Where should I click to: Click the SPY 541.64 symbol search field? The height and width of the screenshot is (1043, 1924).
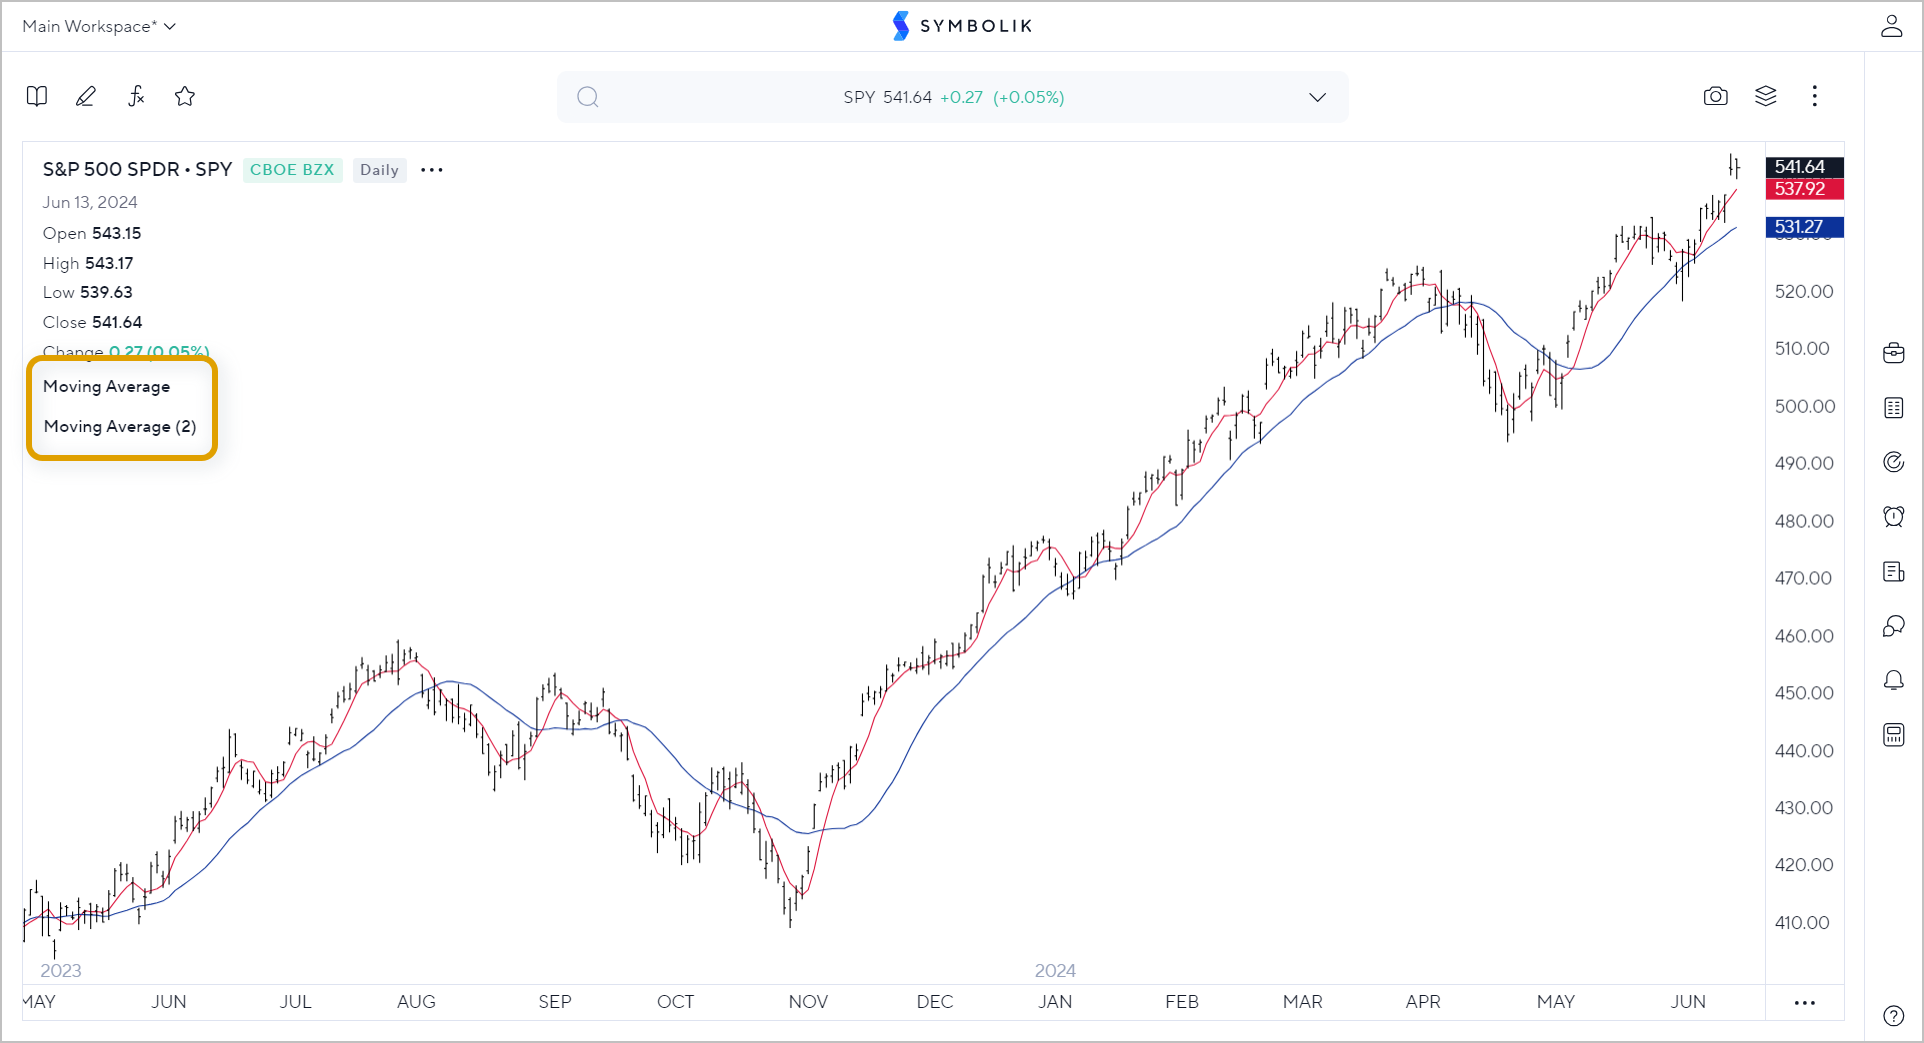(x=952, y=97)
